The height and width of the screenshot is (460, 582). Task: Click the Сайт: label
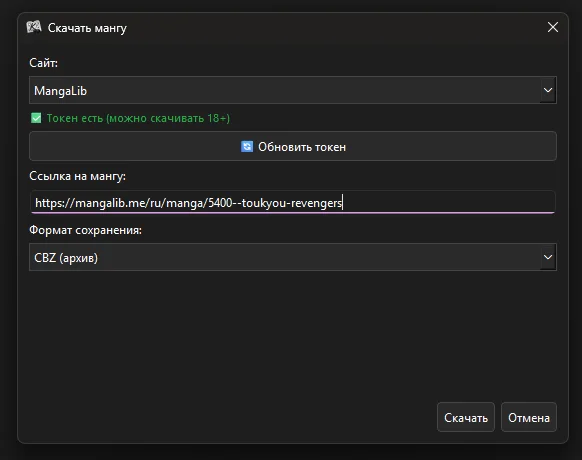tap(43, 63)
